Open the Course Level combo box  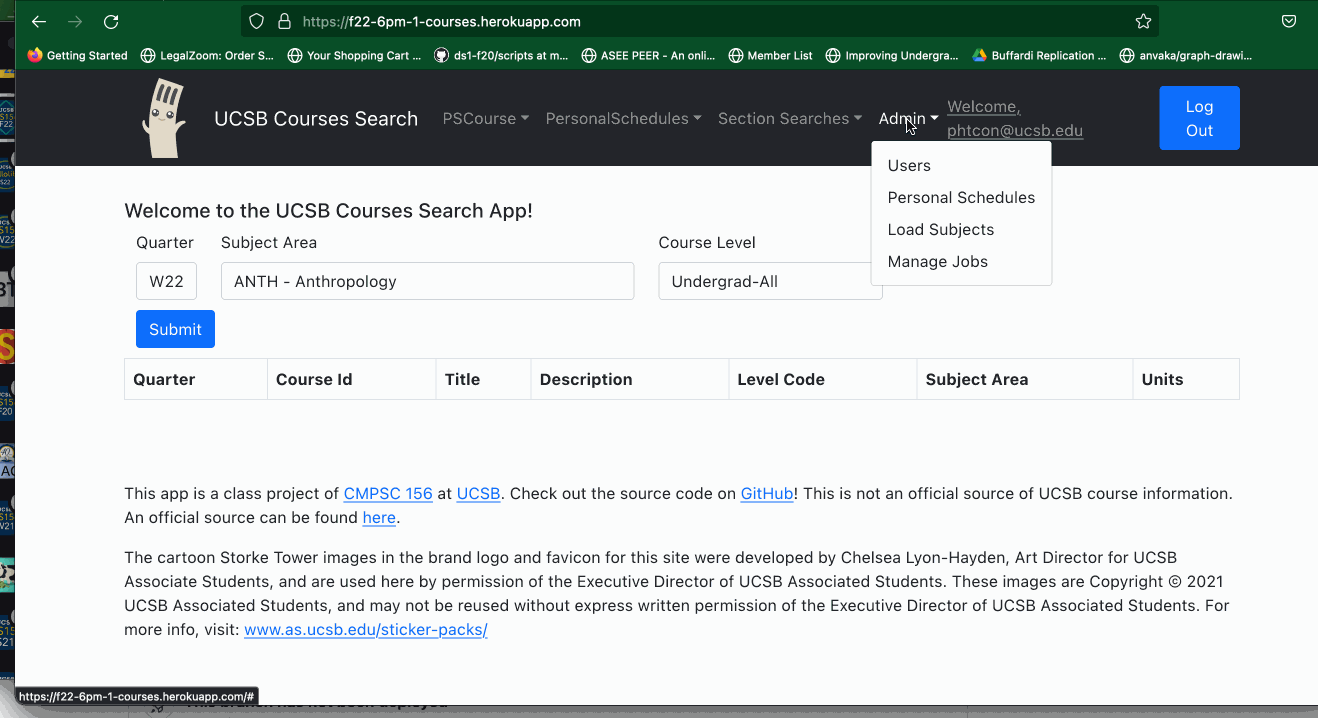(x=770, y=281)
